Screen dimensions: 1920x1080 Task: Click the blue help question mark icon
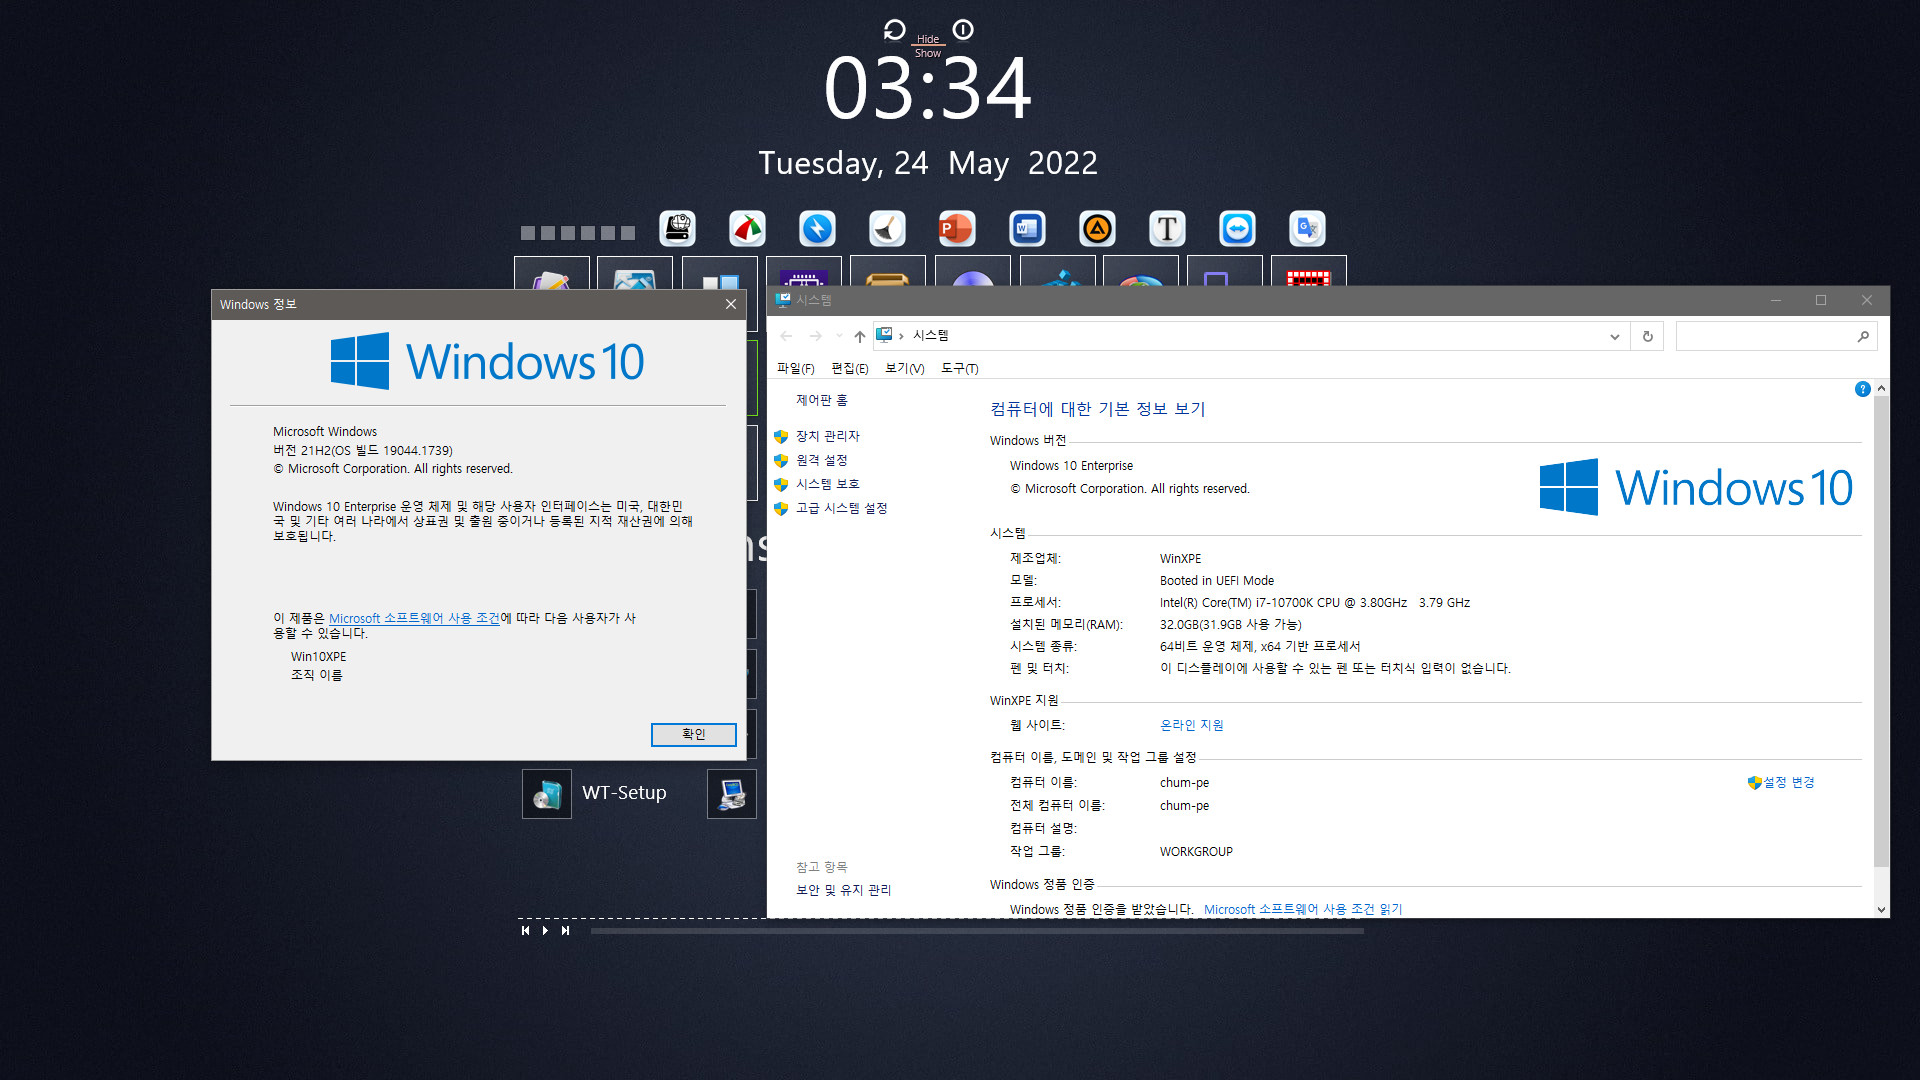coord(1862,389)
